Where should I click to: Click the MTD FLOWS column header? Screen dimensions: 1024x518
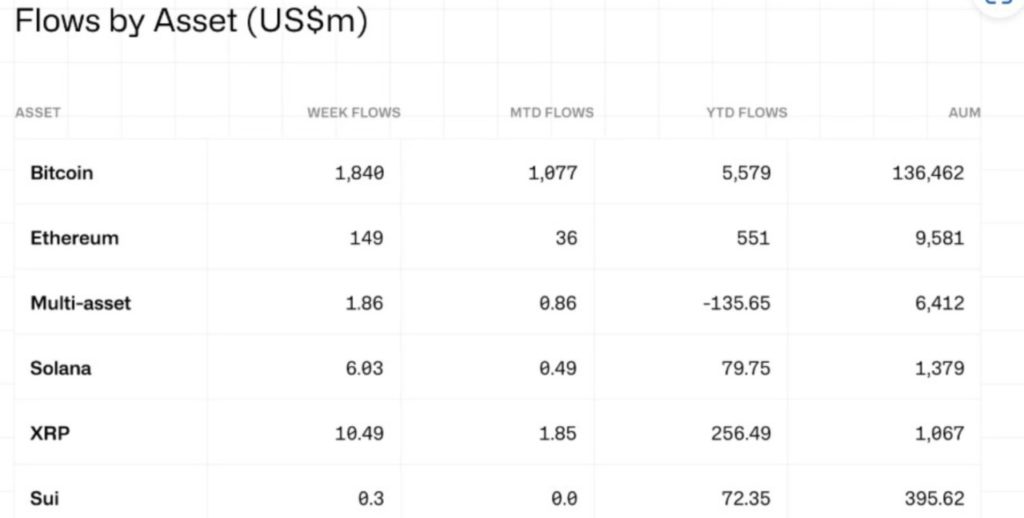tap(551, 112)
